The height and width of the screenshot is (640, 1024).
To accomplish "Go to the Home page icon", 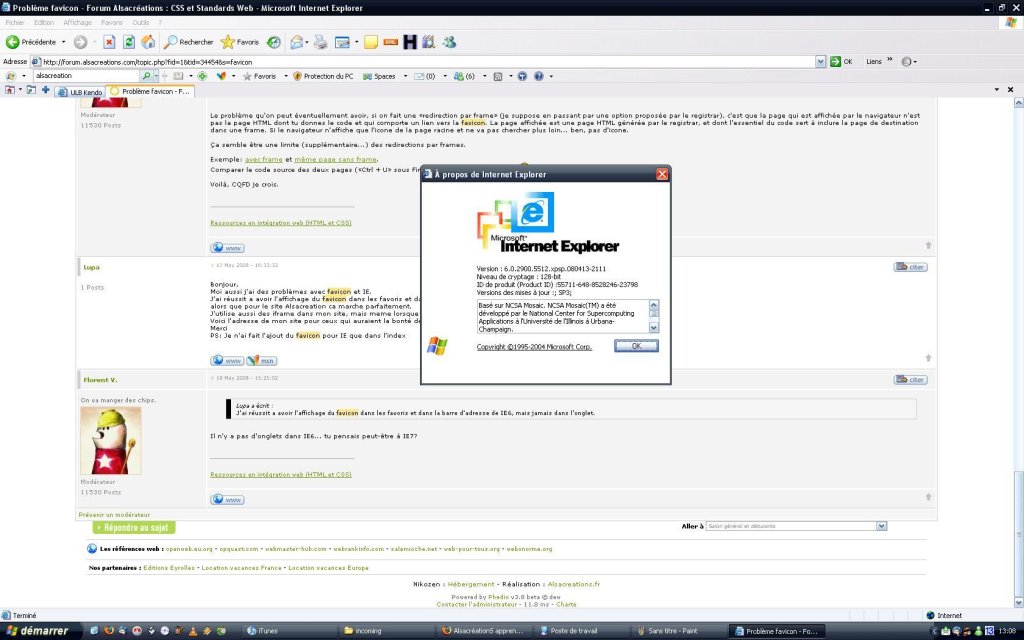I will coord(148,42).
